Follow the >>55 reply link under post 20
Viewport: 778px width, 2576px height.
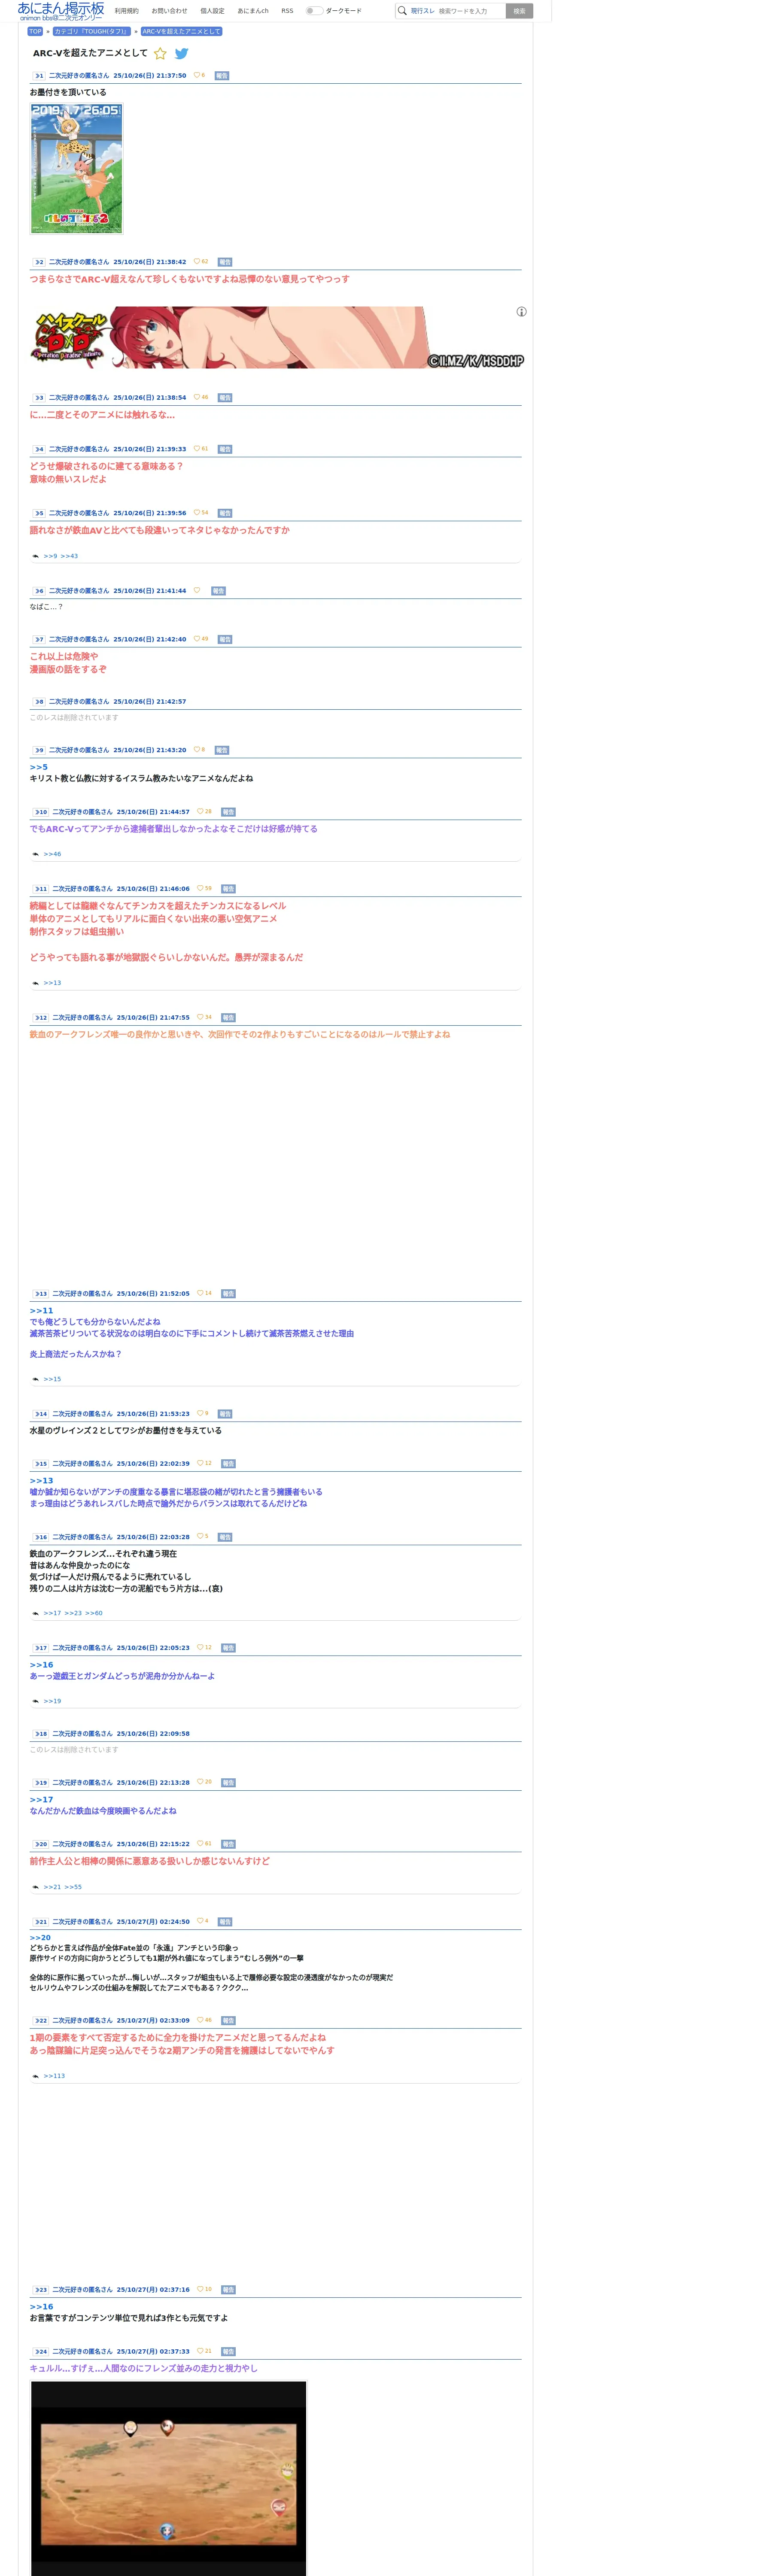click(73, 1887)
